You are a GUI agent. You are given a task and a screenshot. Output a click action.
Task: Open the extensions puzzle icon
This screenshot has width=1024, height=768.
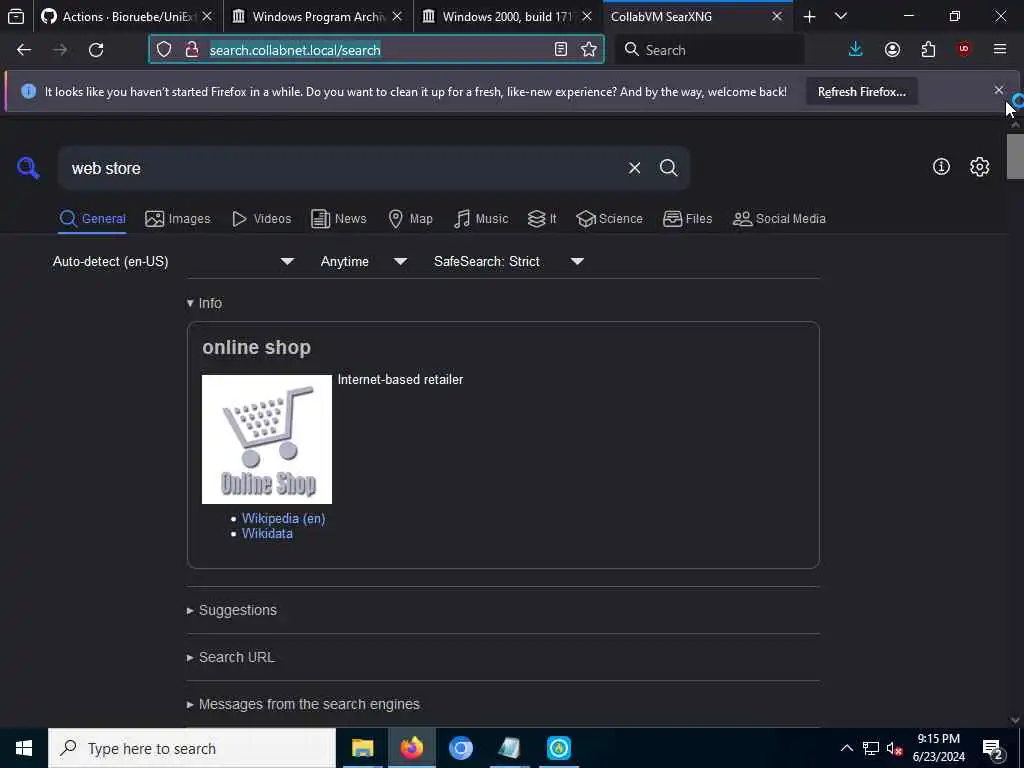tap(928, 49)
